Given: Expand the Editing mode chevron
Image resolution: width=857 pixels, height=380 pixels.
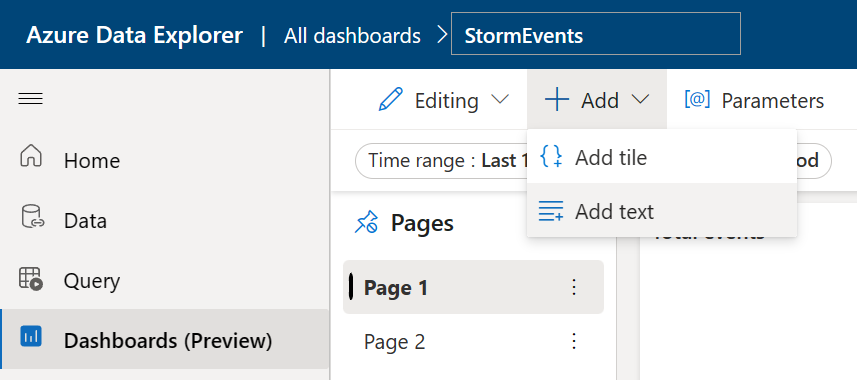Looking at the screenshot, I should tap(500, 100).
